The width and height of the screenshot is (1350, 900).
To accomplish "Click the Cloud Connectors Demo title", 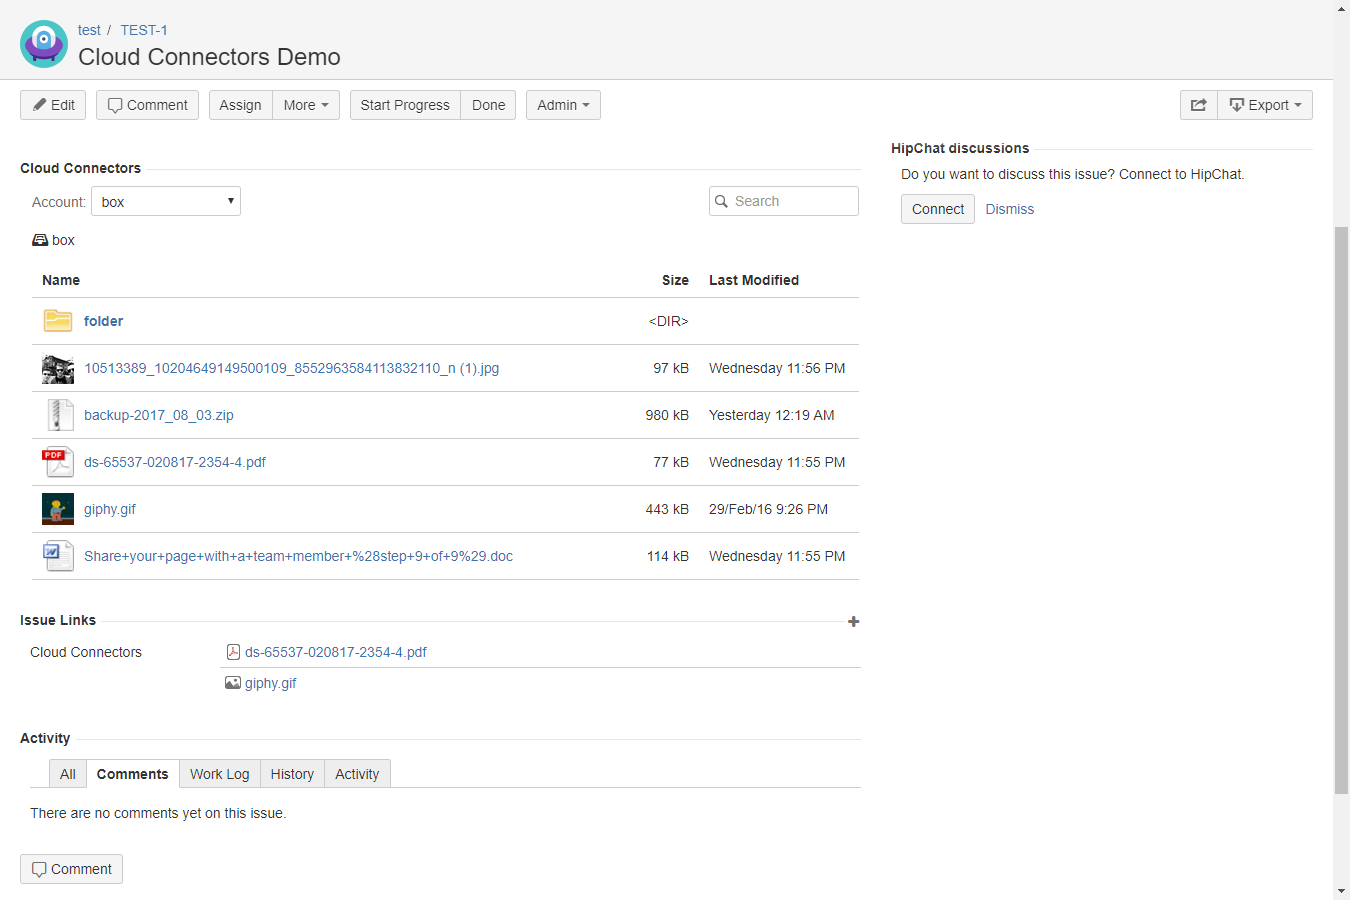I will pos(209,57).
